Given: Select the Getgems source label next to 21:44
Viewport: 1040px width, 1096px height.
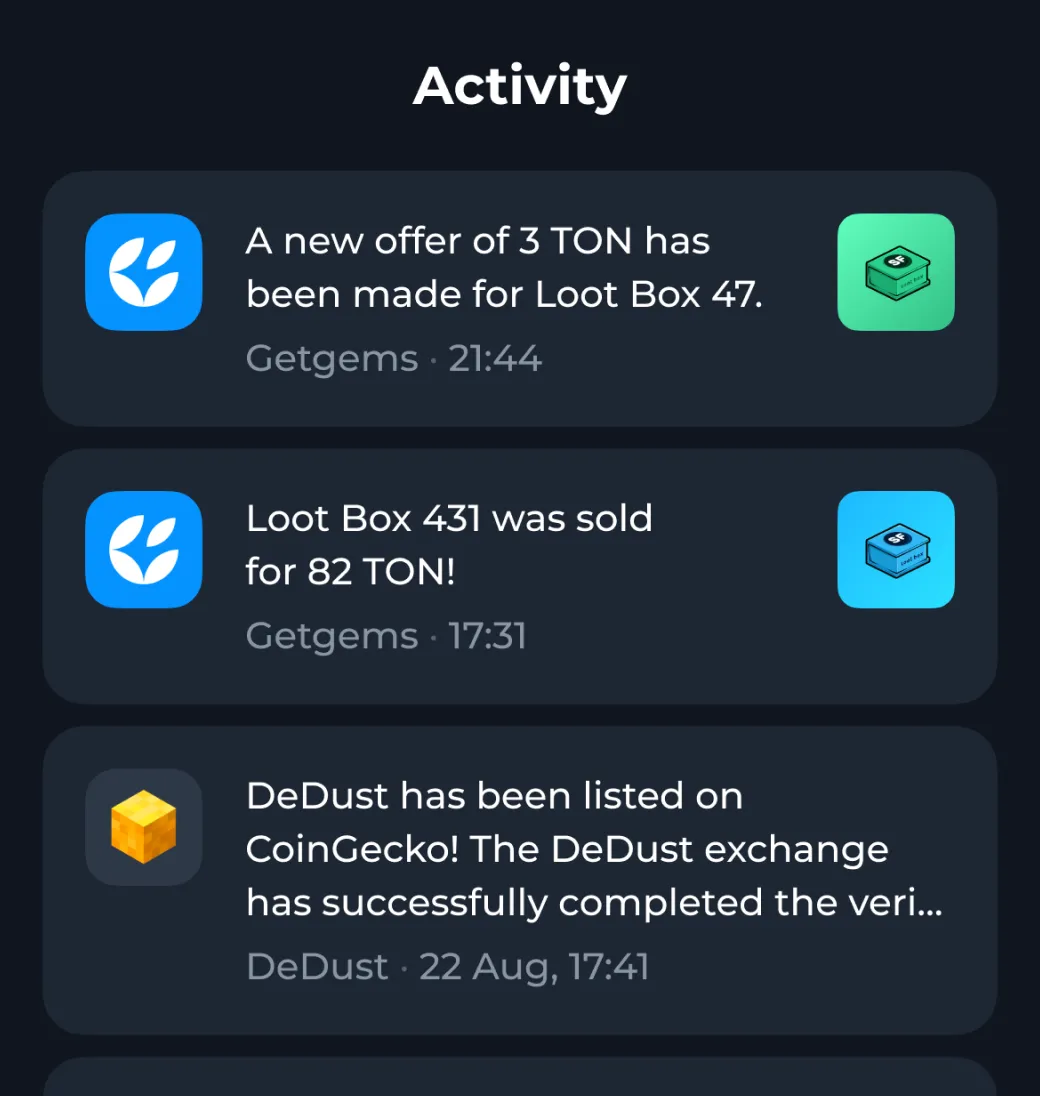Looking at the screenshot, I should tap(331, 358).
